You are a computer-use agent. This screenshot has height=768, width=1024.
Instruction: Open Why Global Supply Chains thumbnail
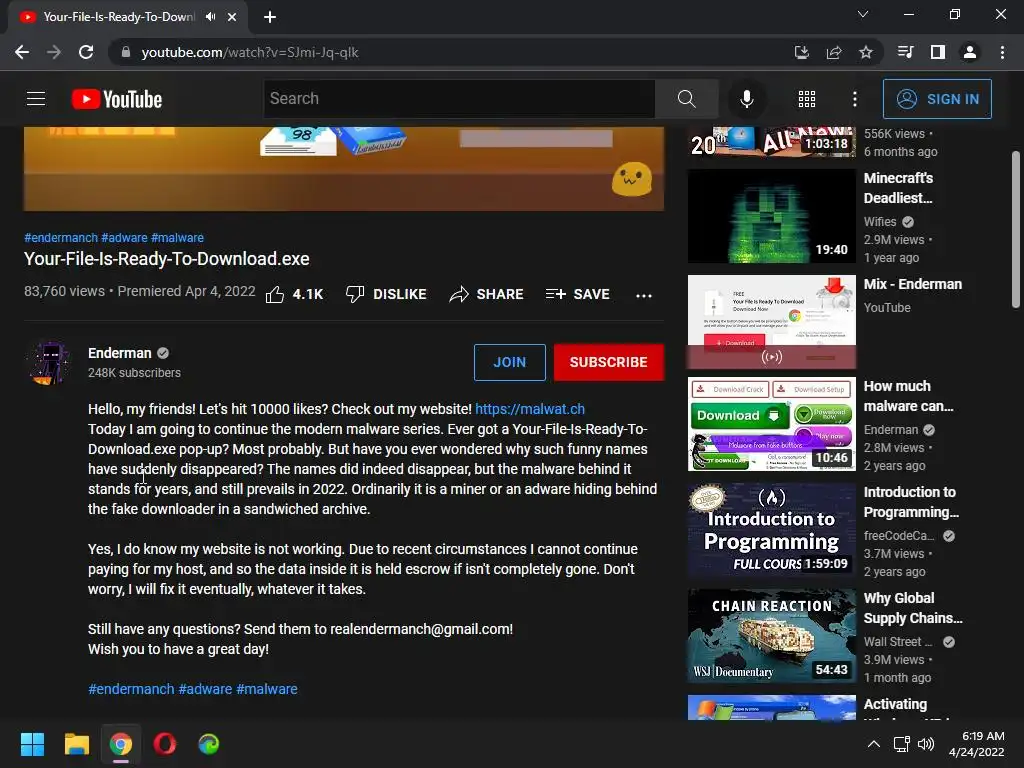tap(771, 635)
